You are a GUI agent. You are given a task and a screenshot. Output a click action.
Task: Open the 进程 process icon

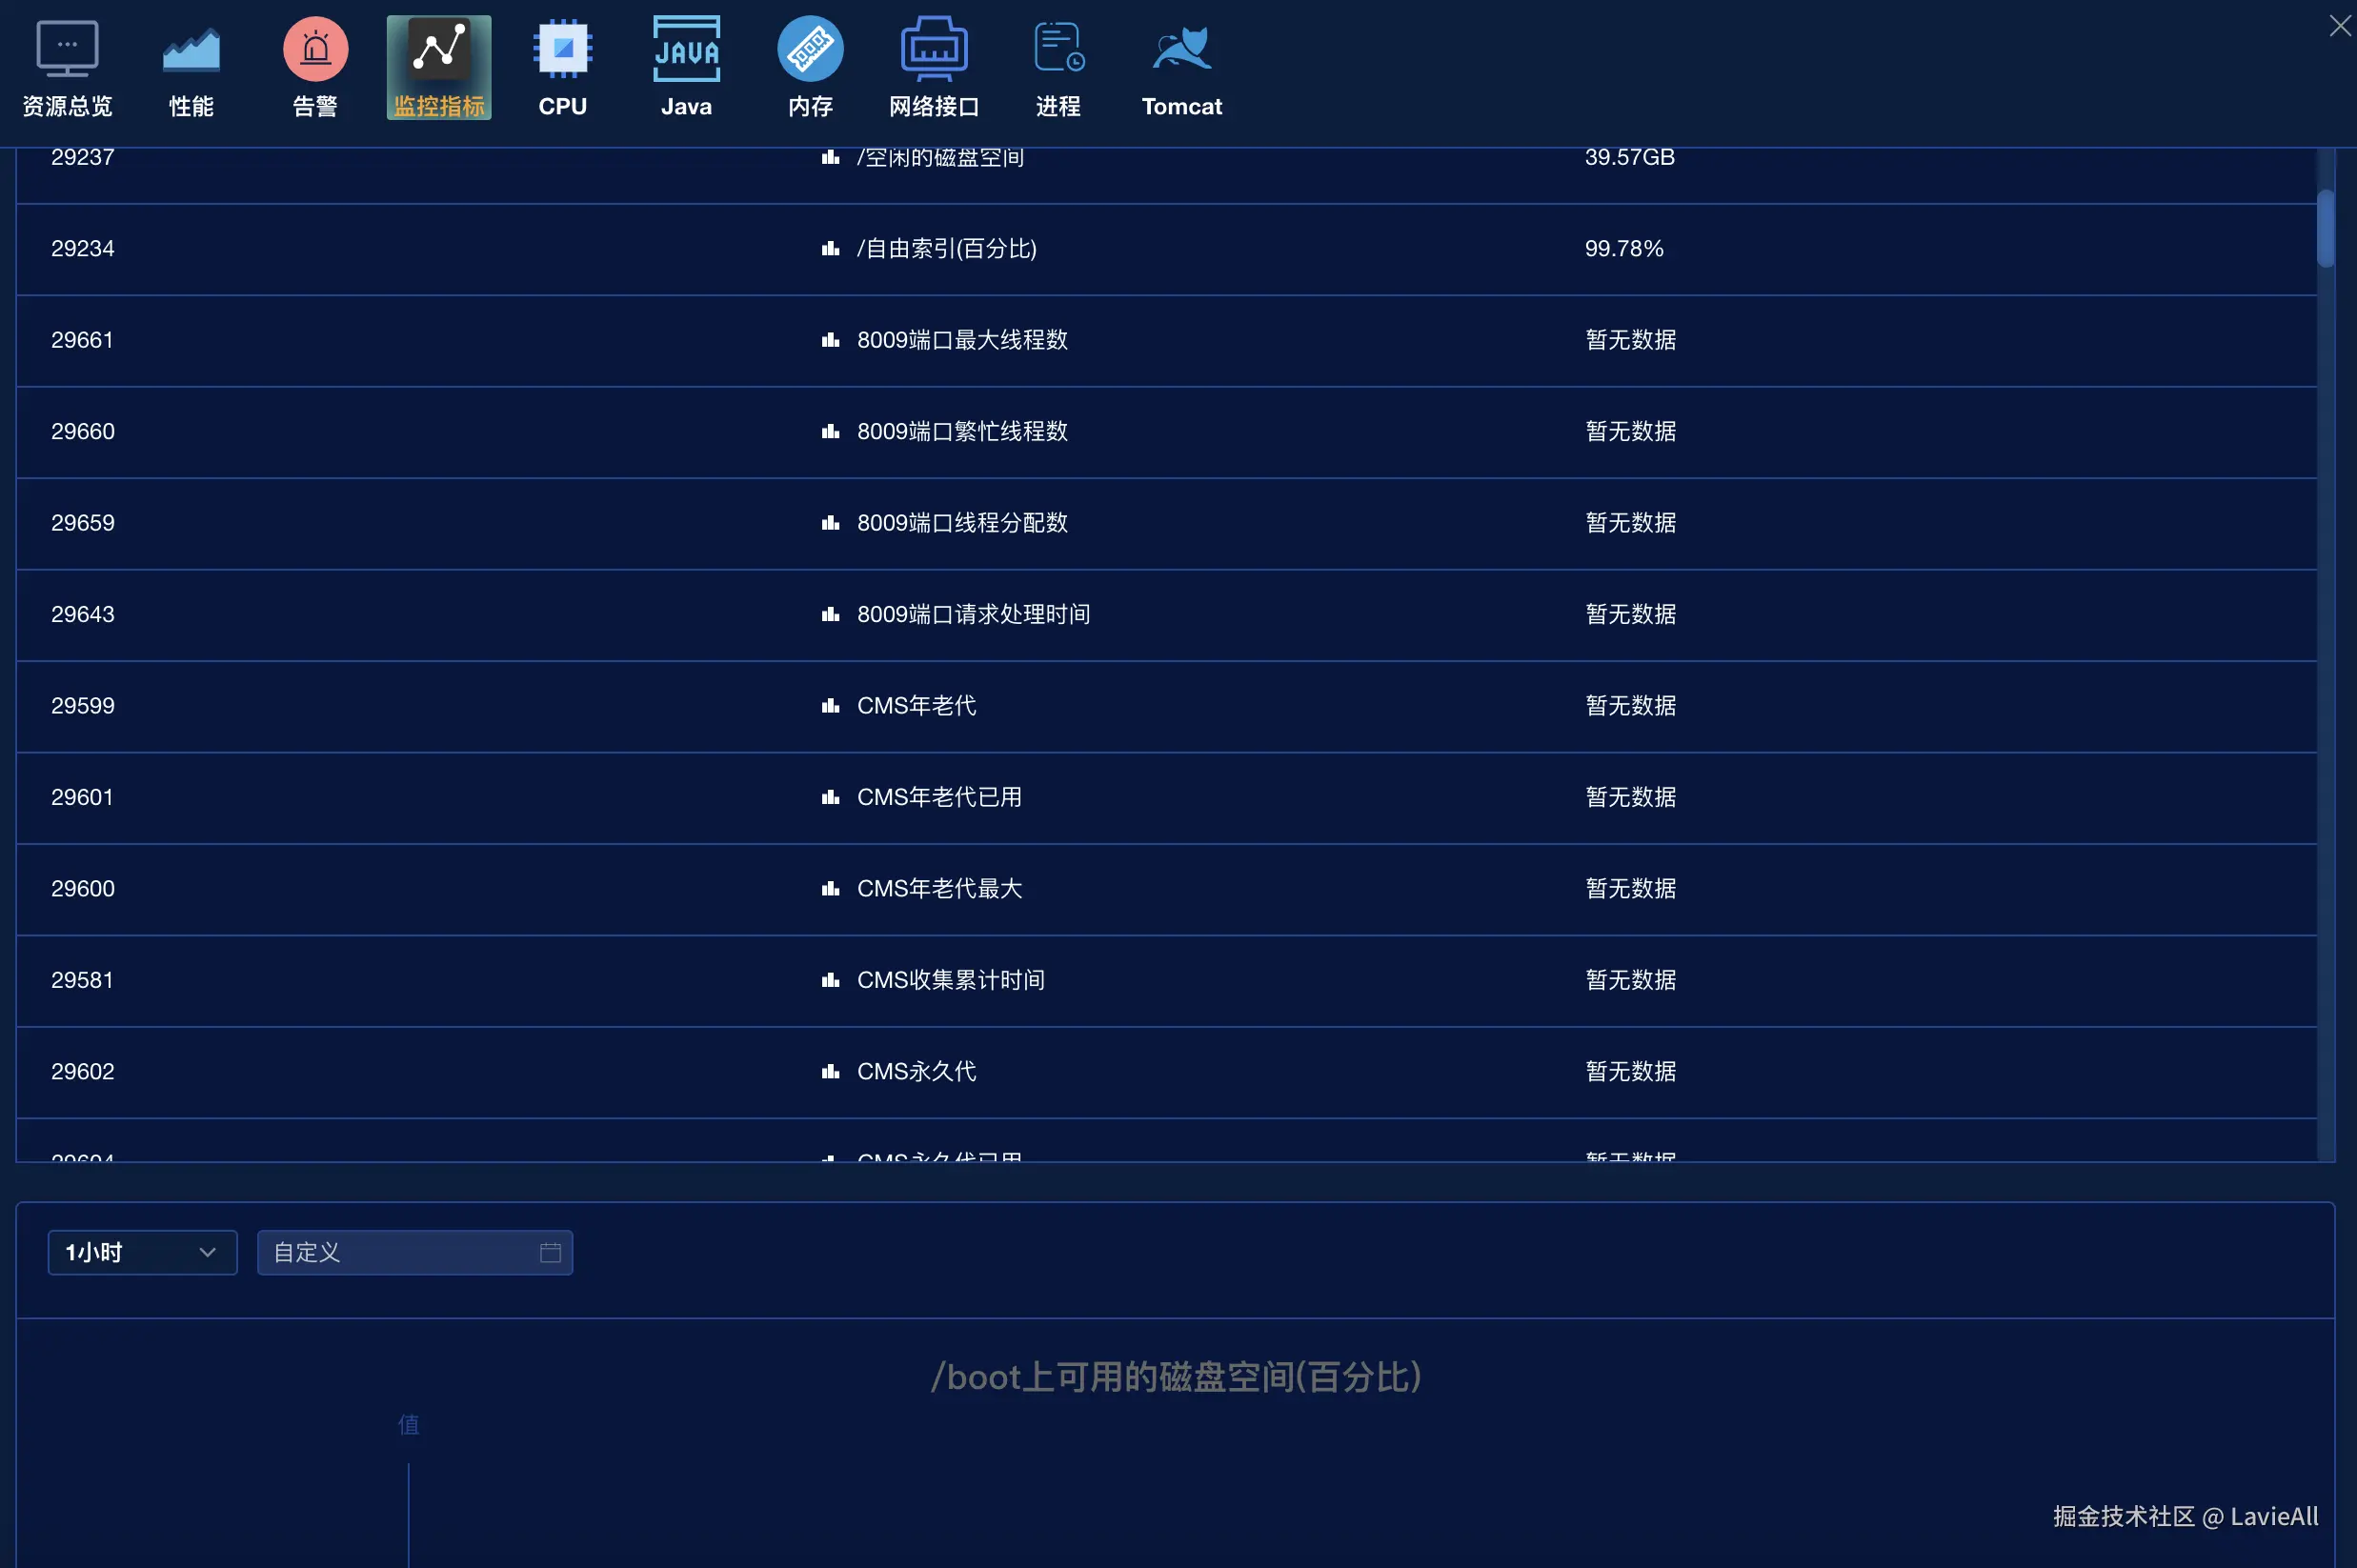point(1058,50)
